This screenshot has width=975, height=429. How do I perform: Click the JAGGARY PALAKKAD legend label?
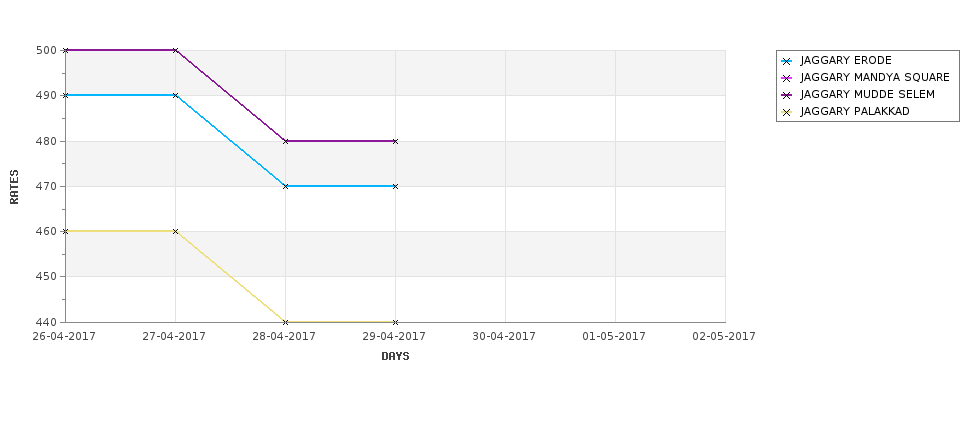[x=855, y=111]
